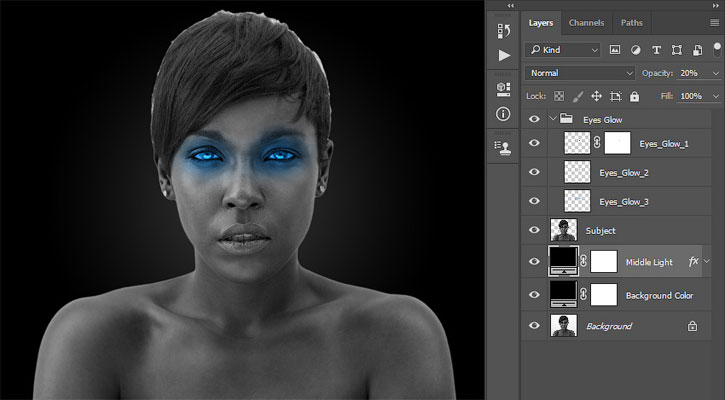Select the Eyes_Glow_2 layer thumbnail
The width and height of the screenshot is (725, 400).
(x=577, y=172)
